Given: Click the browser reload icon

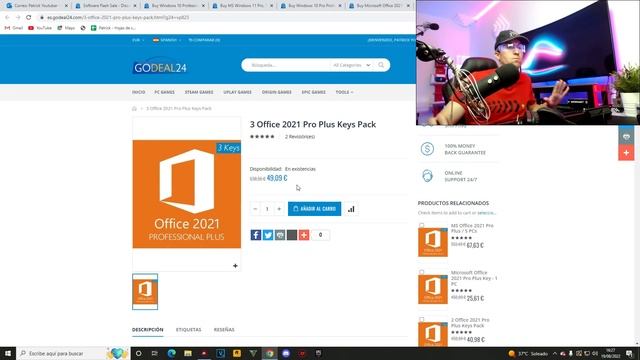Looking at the screenshot, I should click(29, 18).
